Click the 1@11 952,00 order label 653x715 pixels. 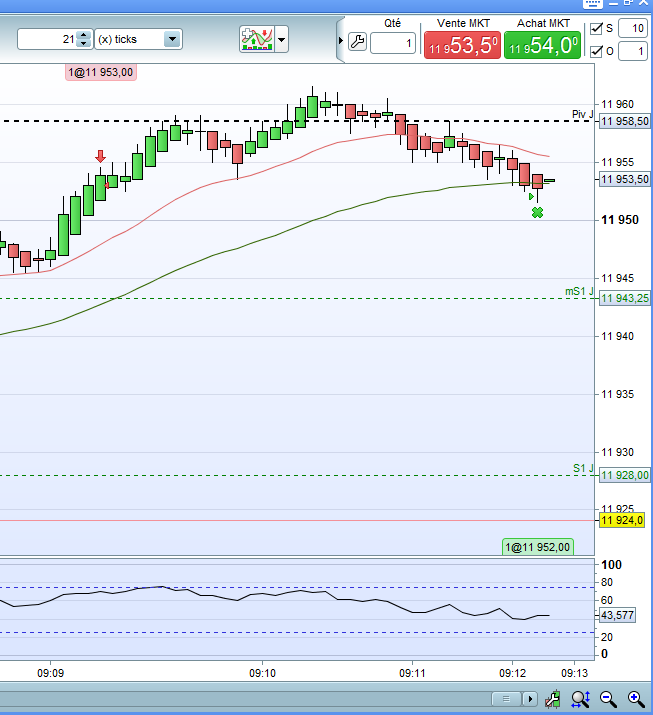click(x=538, y=547)
